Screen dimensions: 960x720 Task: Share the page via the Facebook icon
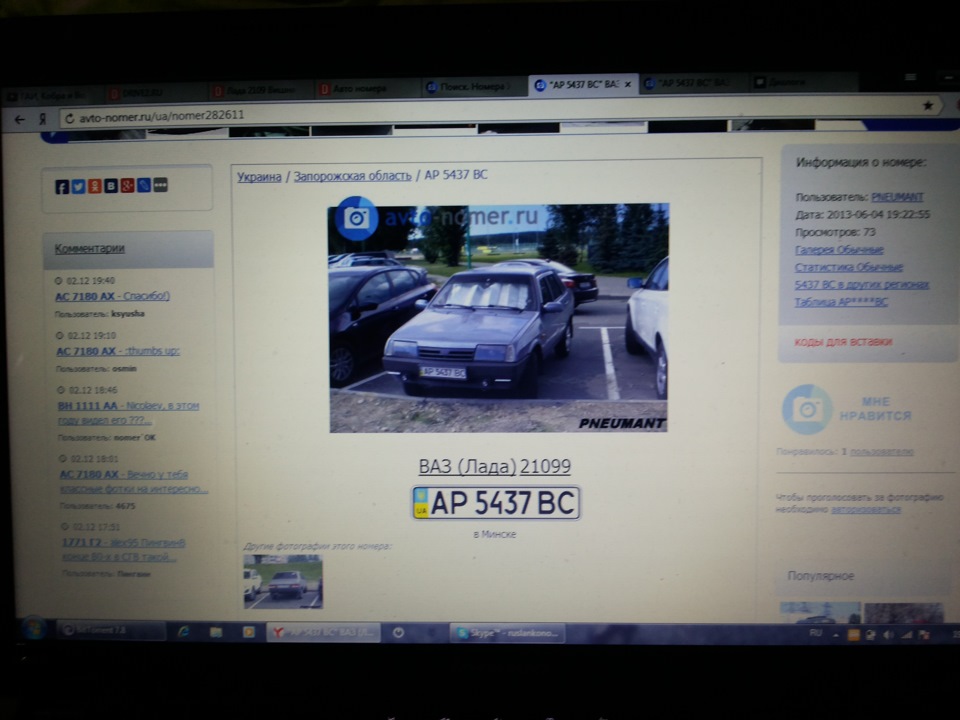click(x=62, y=187)
